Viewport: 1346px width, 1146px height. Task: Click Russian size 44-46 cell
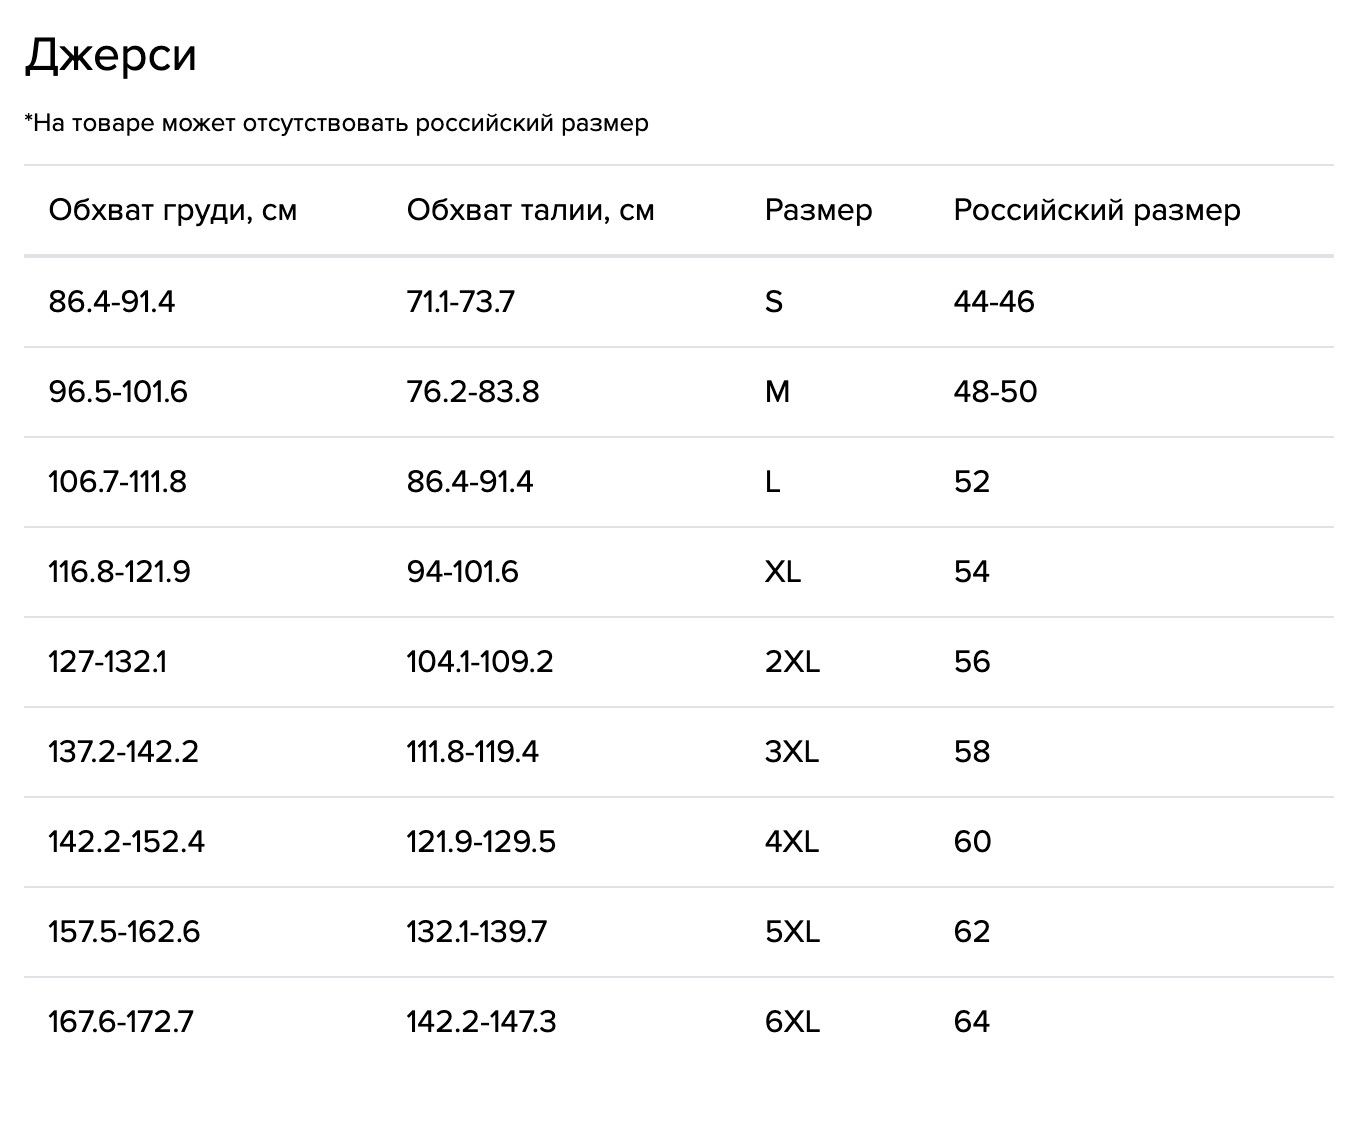pyautogui.click(x=994, y=301)
